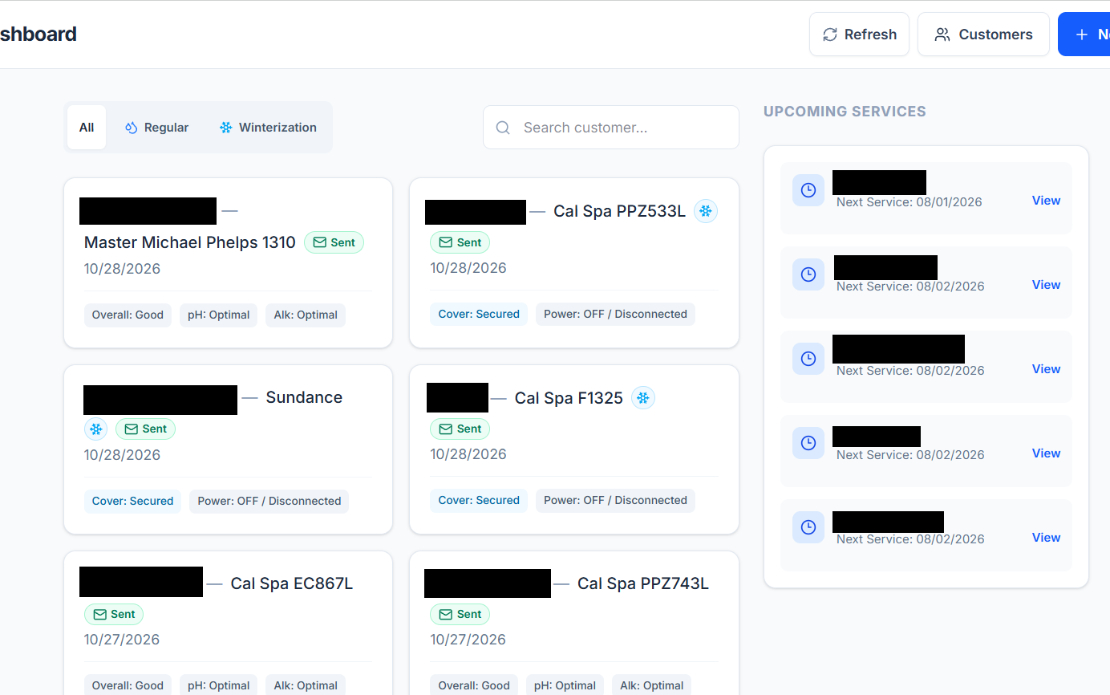
Task: Click snowflake icon beside Cal Spa PPZ533L
Action: pos(706,211)
